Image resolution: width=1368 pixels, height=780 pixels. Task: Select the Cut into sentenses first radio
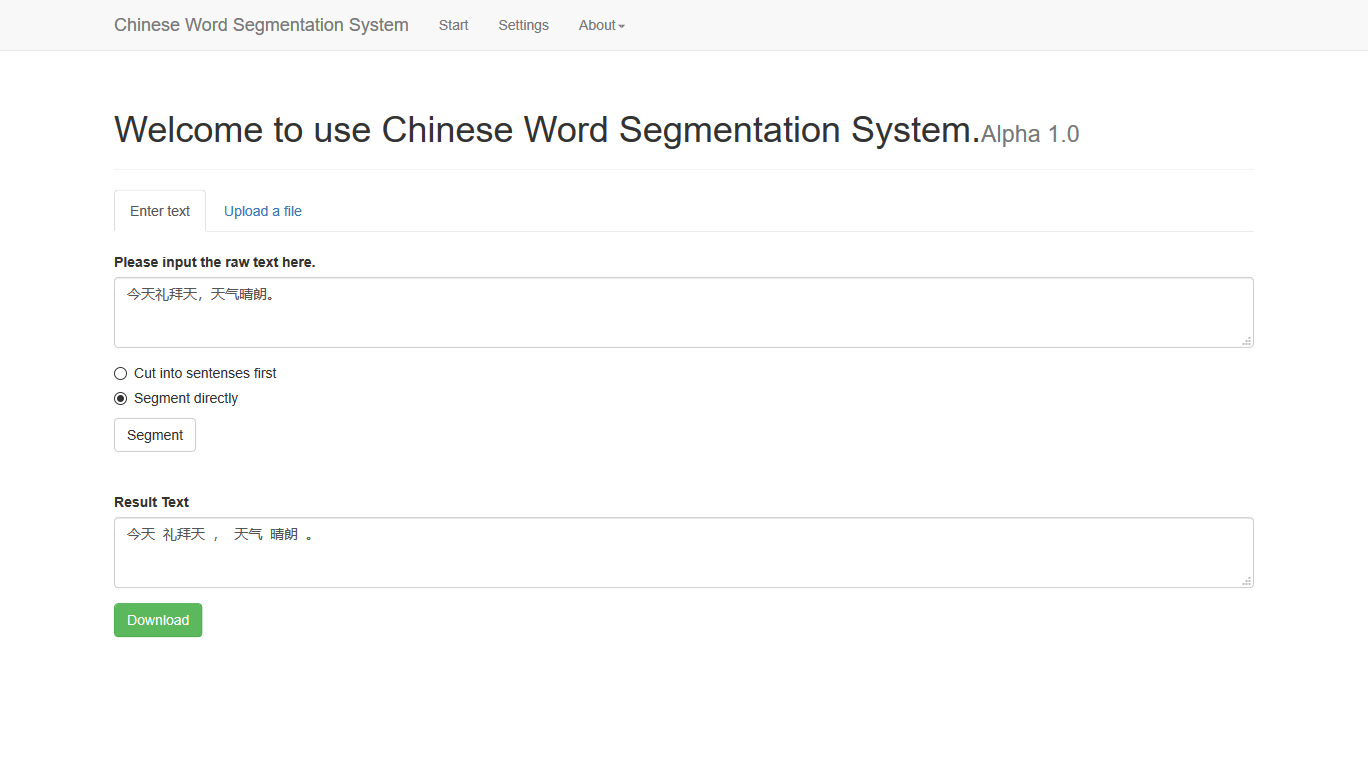tap(121, 373)
